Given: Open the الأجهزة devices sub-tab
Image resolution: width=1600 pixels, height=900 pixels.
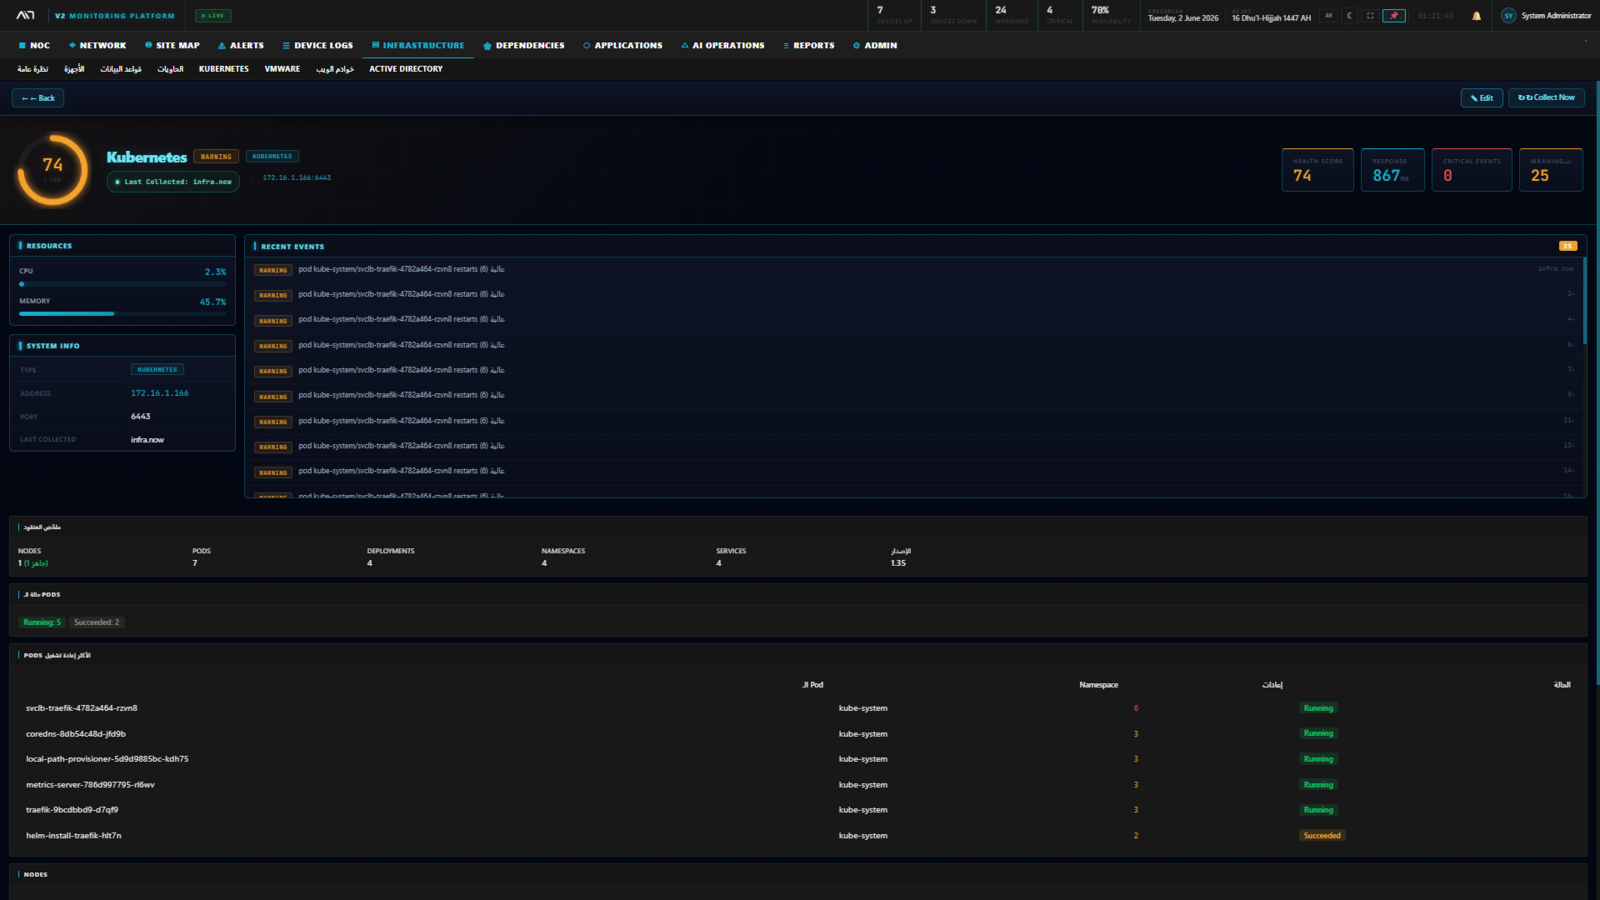Looking at the screenshot, I should tap(74, 69).
